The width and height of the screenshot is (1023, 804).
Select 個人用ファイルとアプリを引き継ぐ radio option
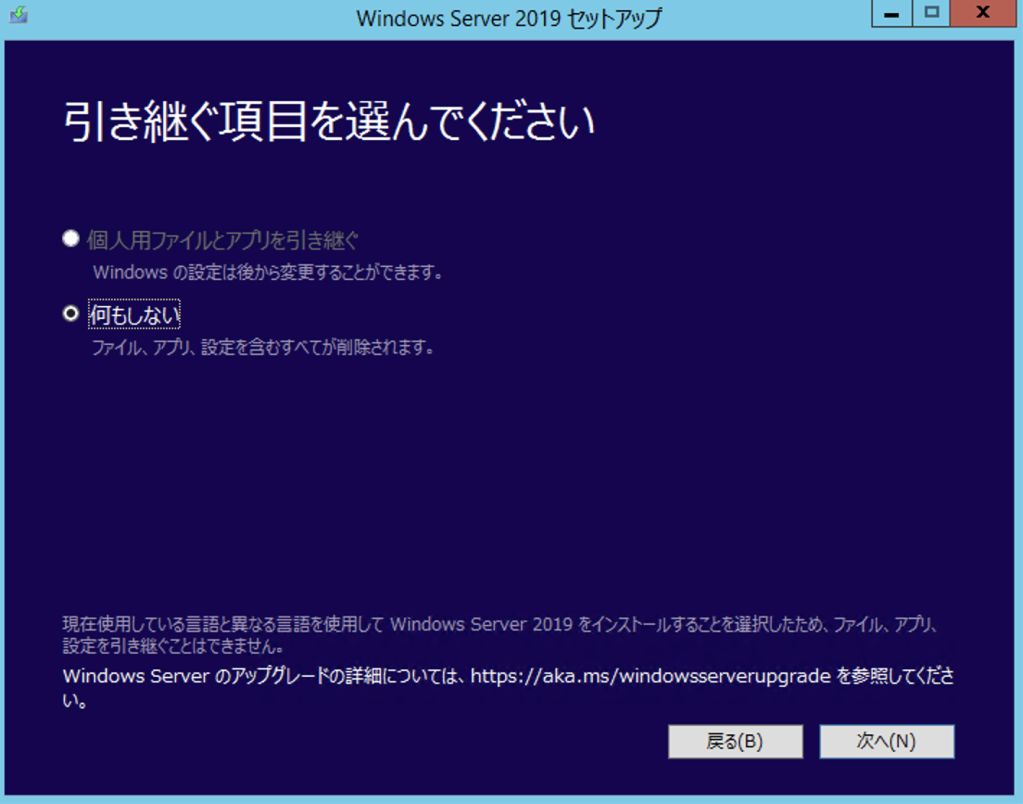(70, 238)
